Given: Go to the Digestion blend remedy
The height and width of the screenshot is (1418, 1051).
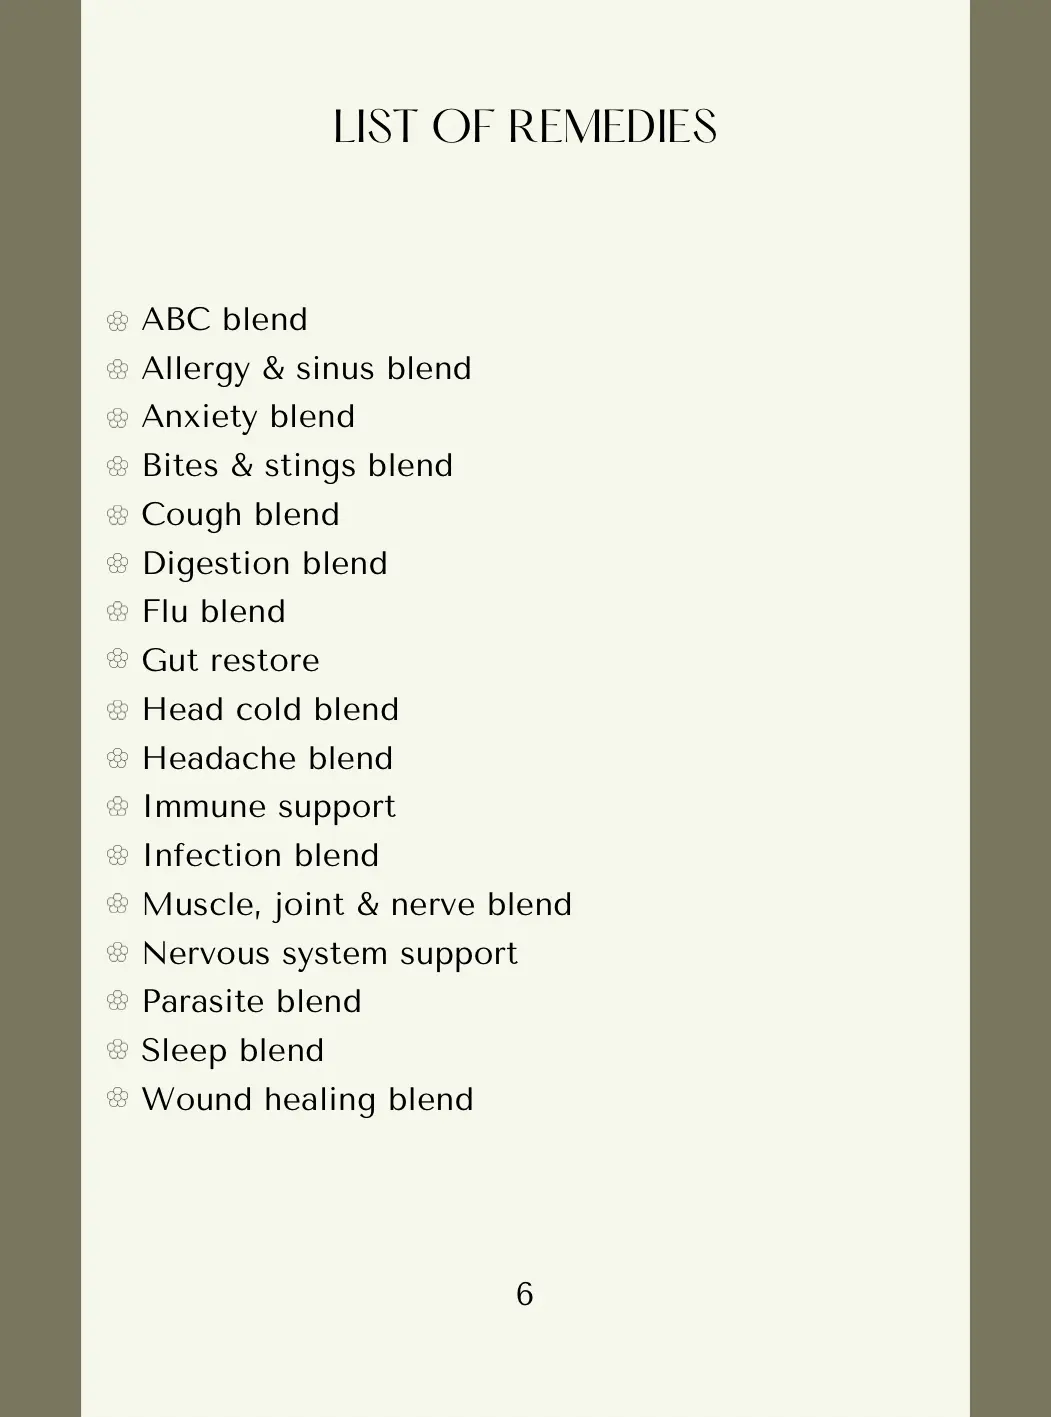Looking at the screenshot, I should click(264, 564).
